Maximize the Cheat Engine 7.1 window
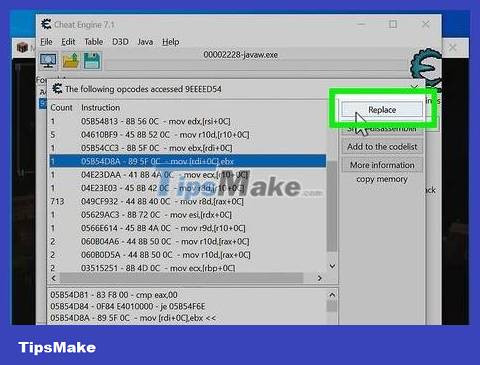Screen dimensions: 480x365 click(393, 24)
